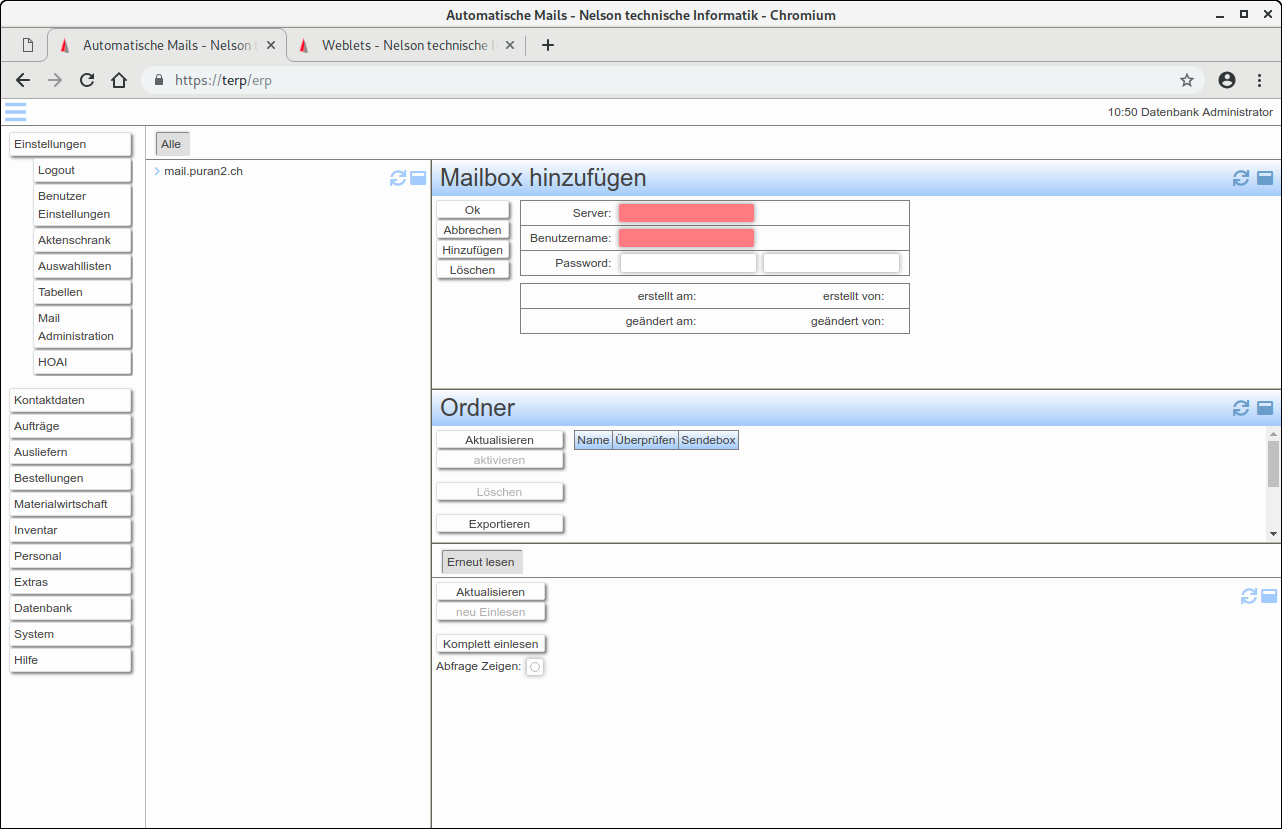Click refresh icon in mailbox list panel

[x=398, y=178]
